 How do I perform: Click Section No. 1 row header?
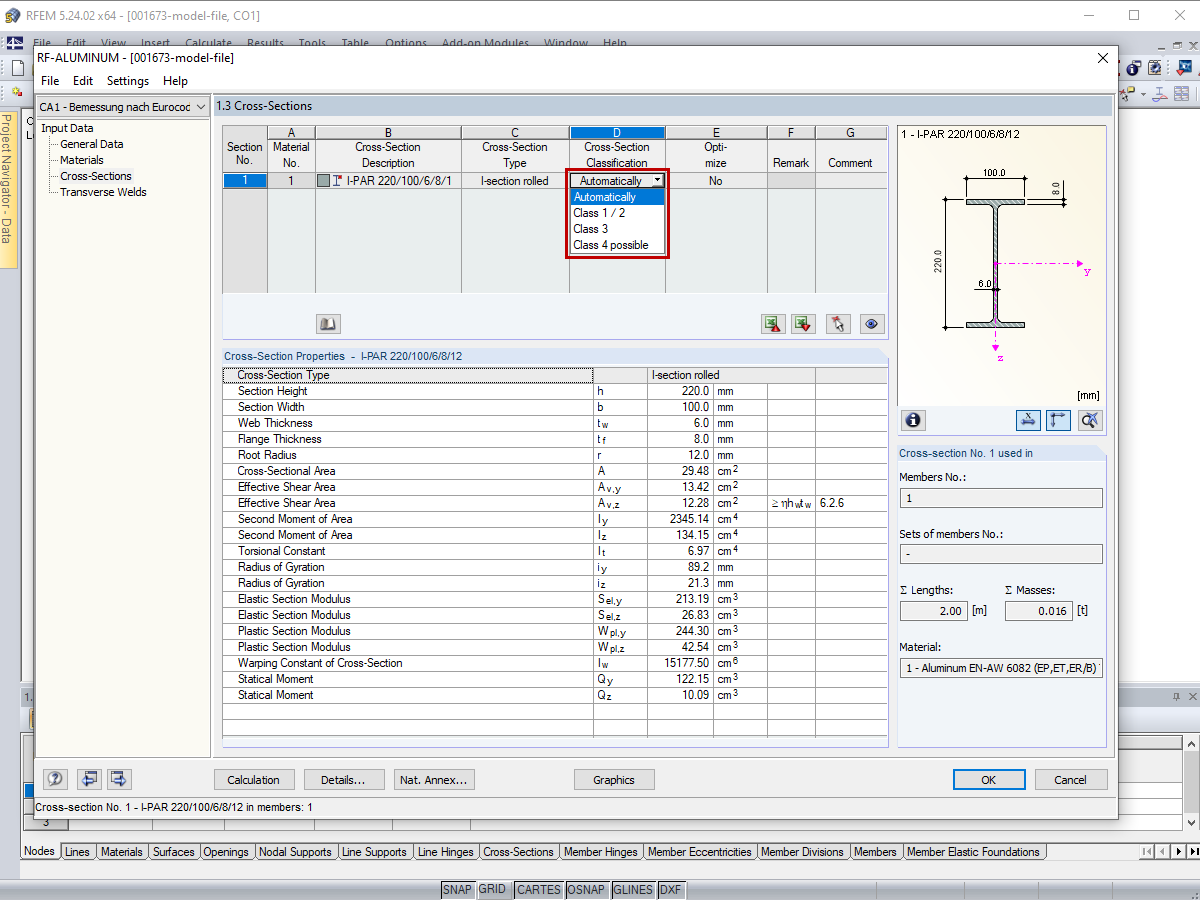pos(244,181)
